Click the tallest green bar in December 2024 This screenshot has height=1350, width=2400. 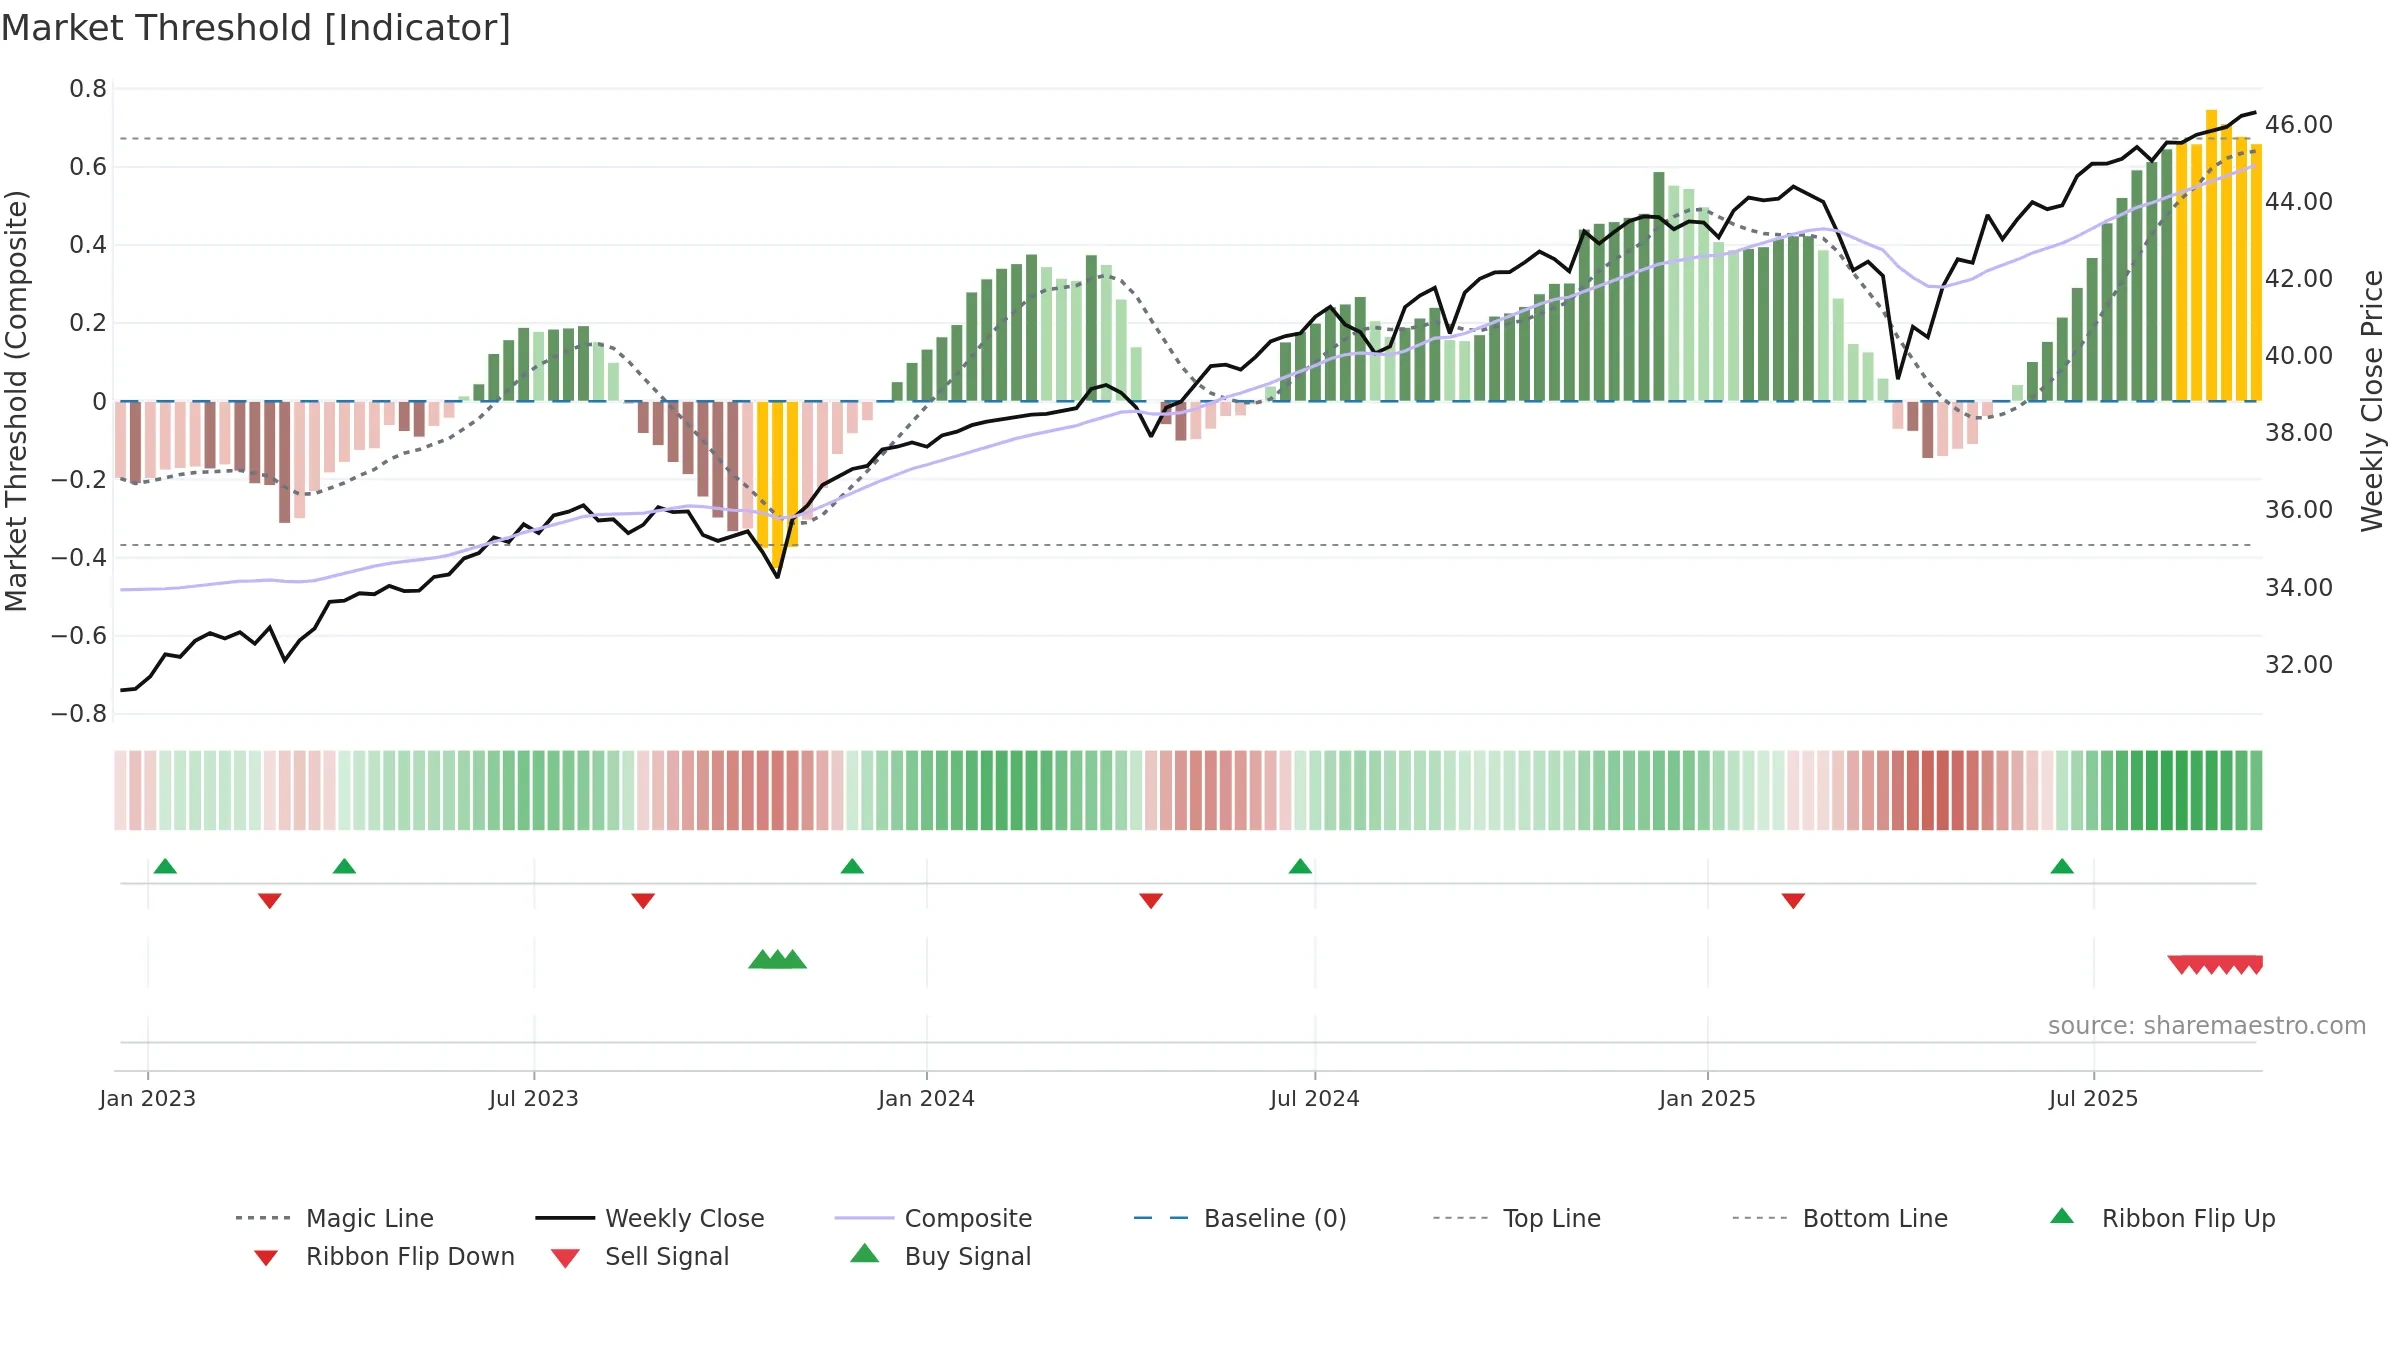(1659, 286)
